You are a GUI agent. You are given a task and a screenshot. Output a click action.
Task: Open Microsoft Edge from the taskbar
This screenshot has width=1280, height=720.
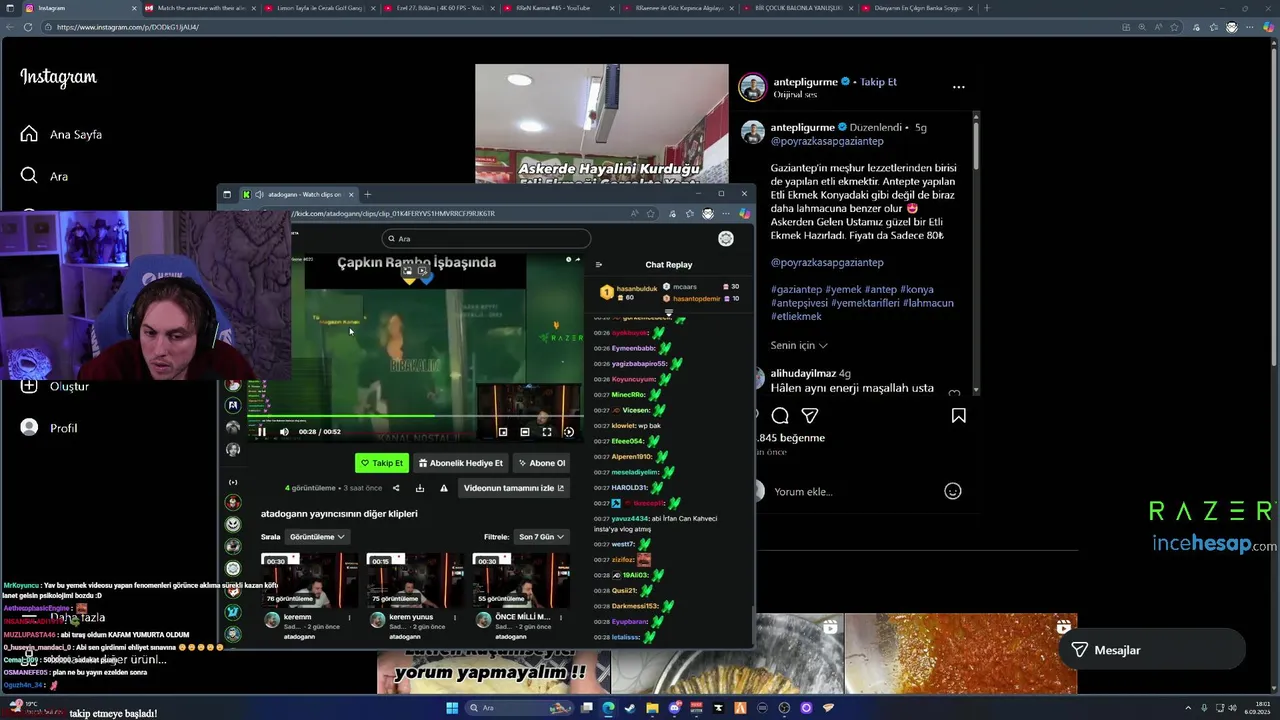[608, 708]
